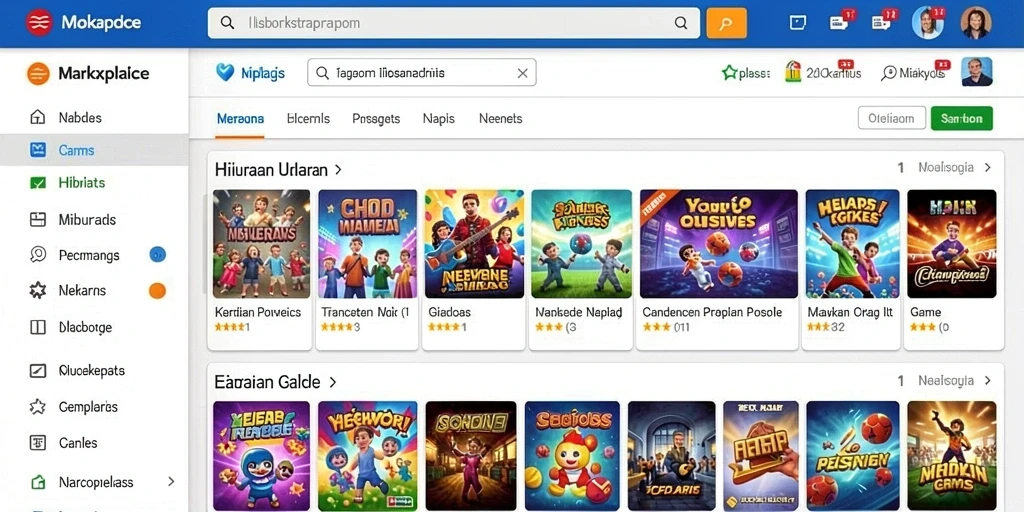Toggle the orange indicator beside Nekarns
Image resolution: width=1024 pixels, height=512 pixels.
pyautogui.click(x=157, y=291)
